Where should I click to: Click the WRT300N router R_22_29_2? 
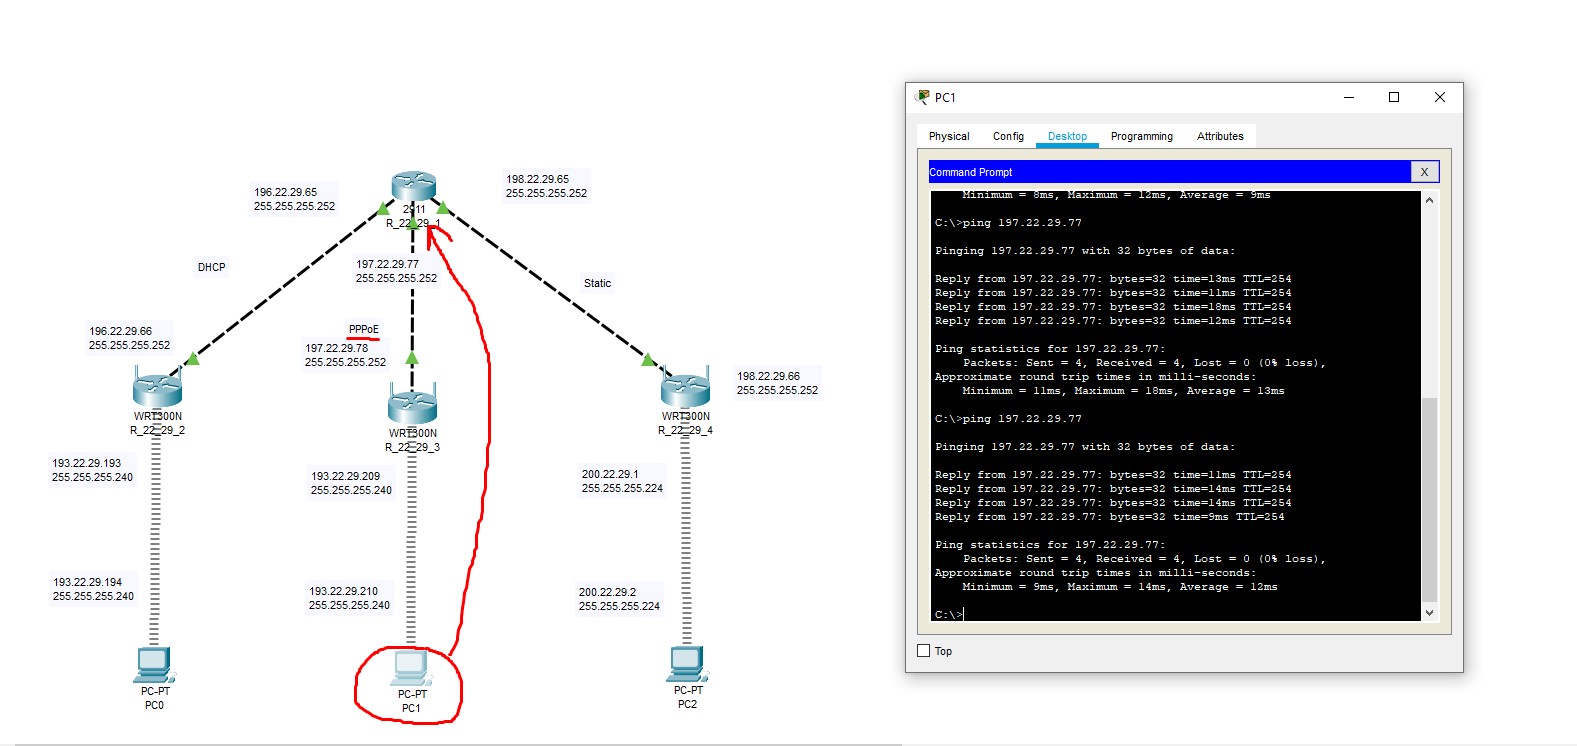157,388
